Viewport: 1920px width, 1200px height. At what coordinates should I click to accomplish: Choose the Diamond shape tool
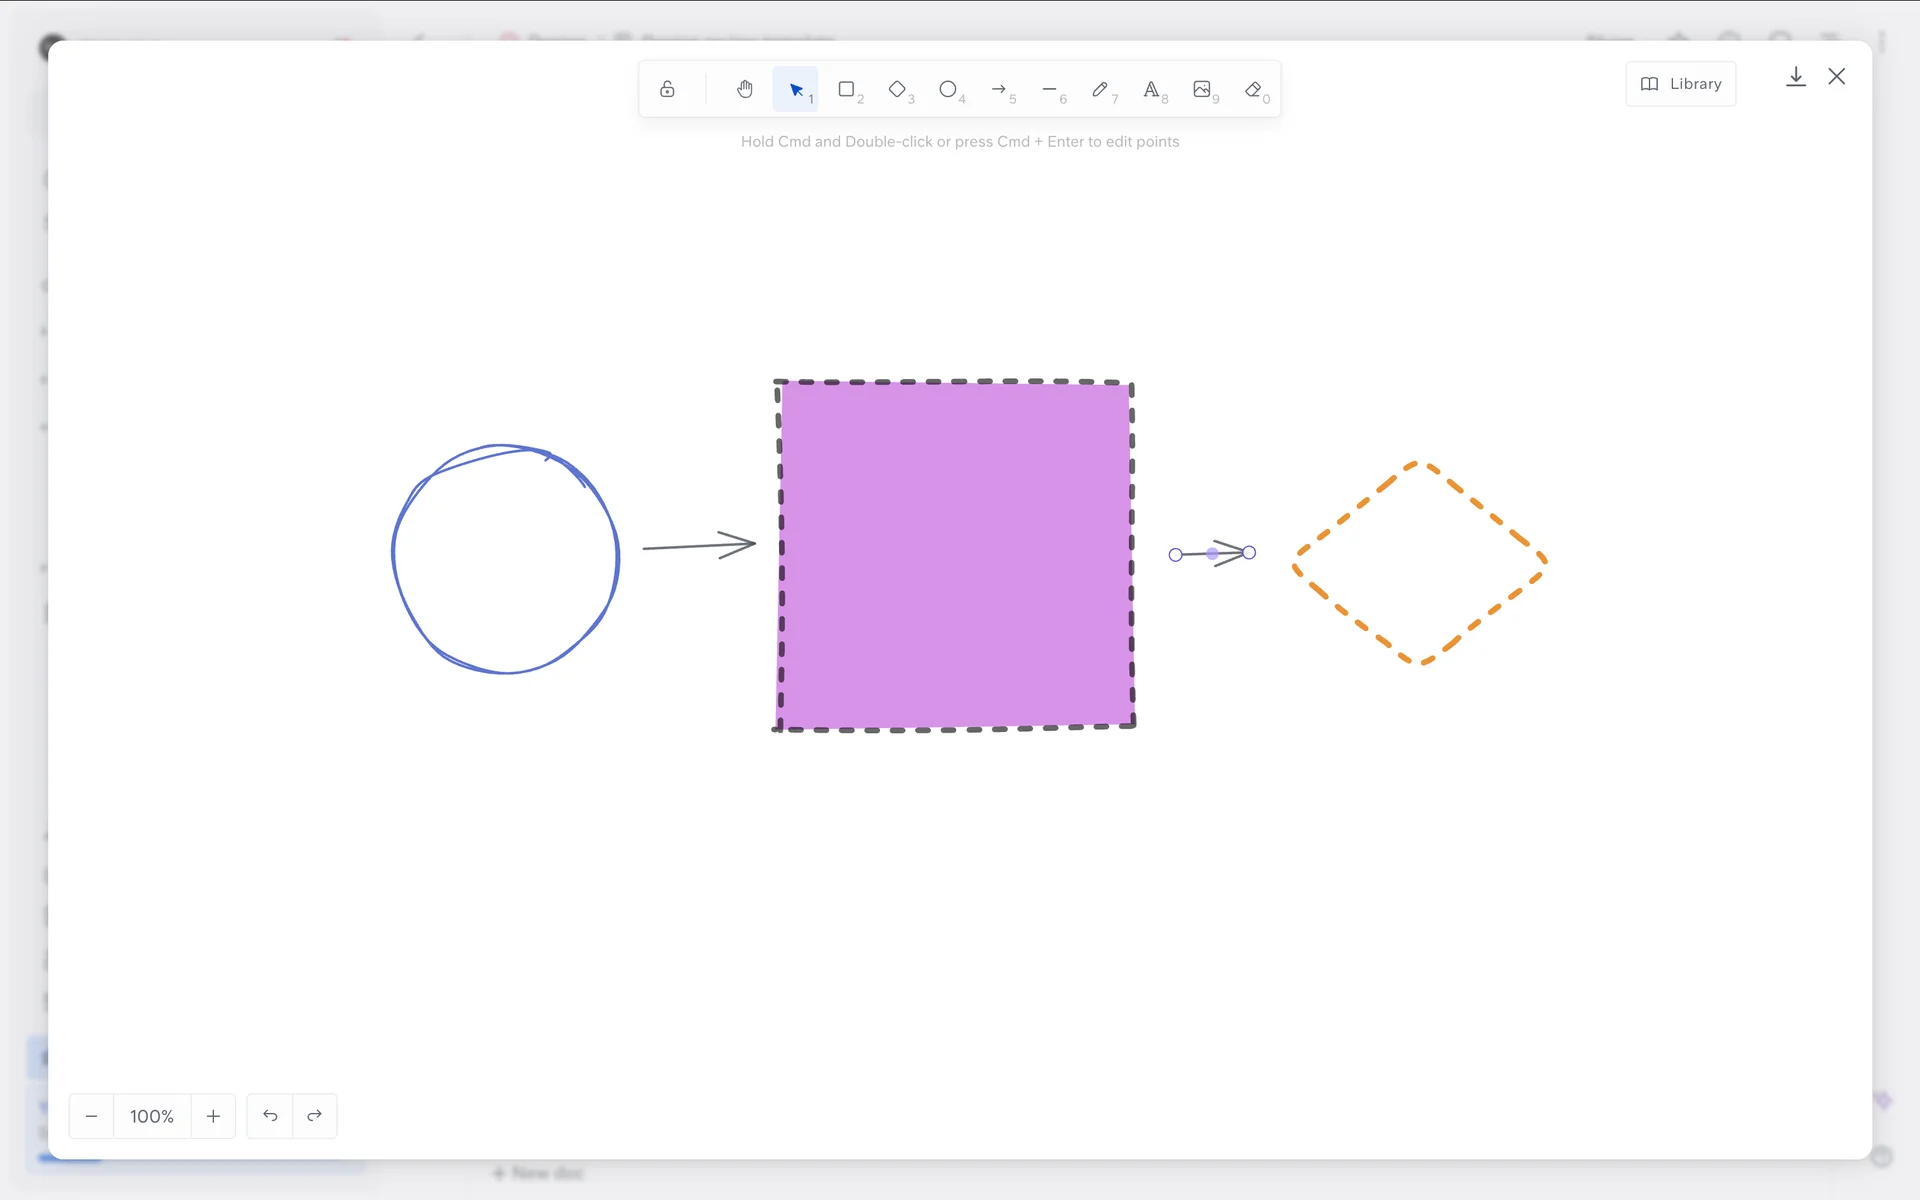pos(897,89)
